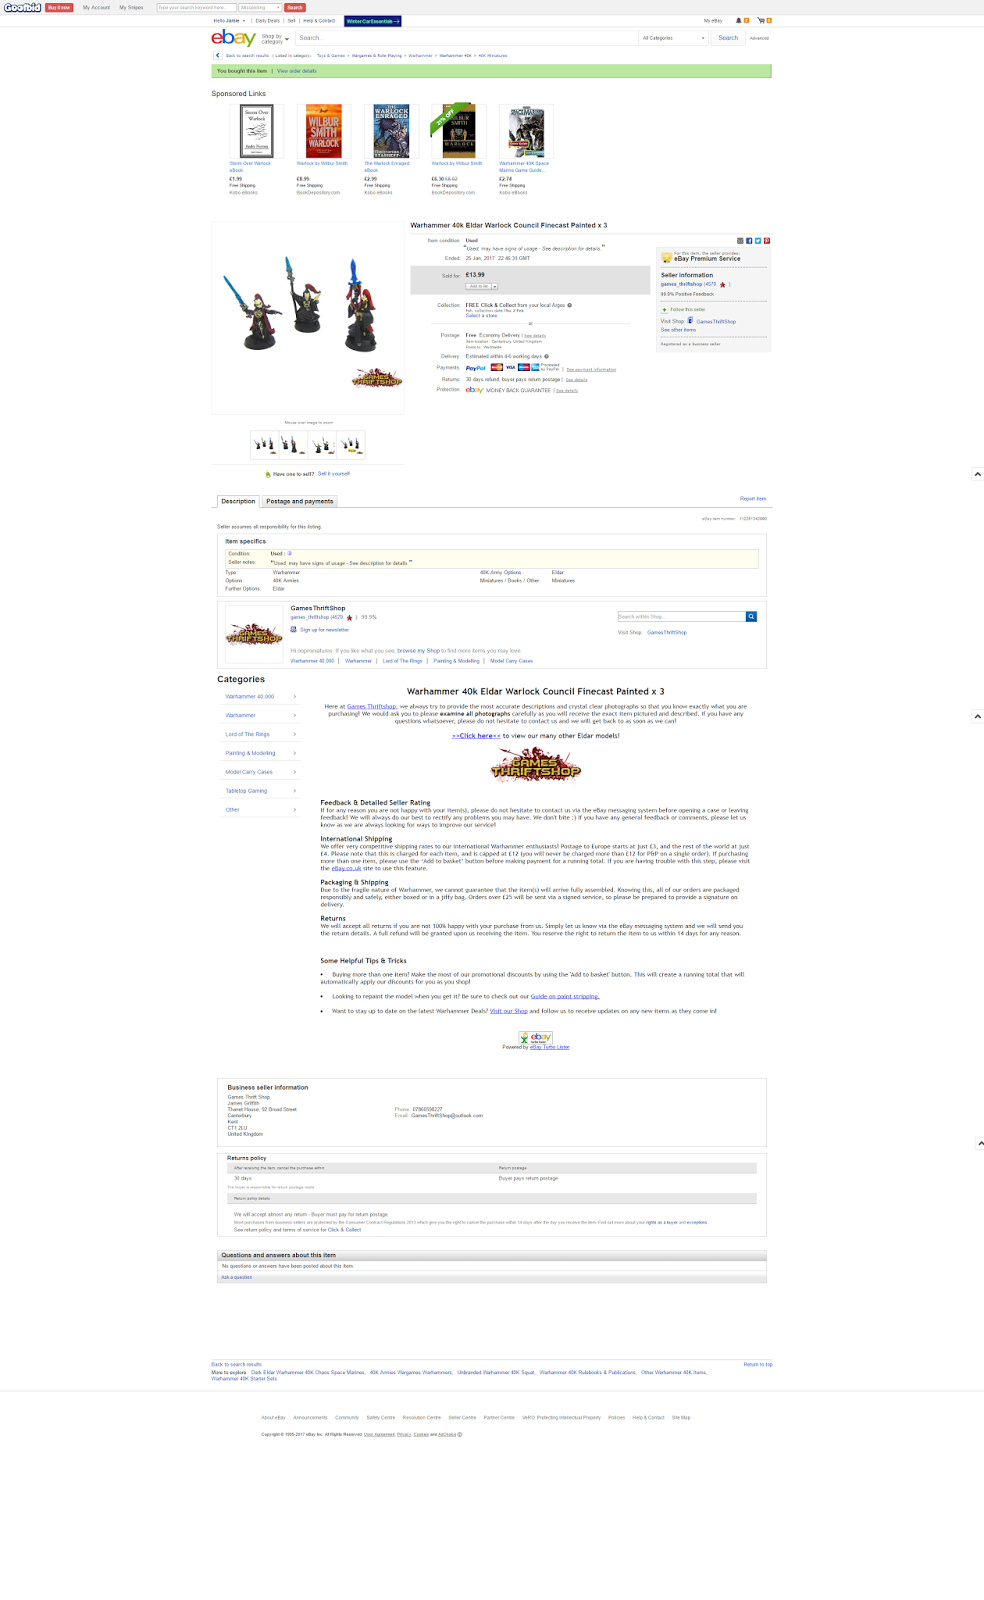Screen dimensions: 984x1600
Task: Share listing on Facebook
Action: pyautogui.click(x=750, y=240)
